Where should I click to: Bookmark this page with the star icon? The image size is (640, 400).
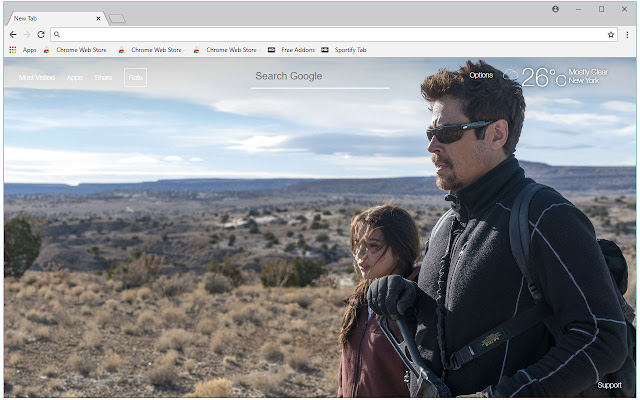tap(611, 35)
